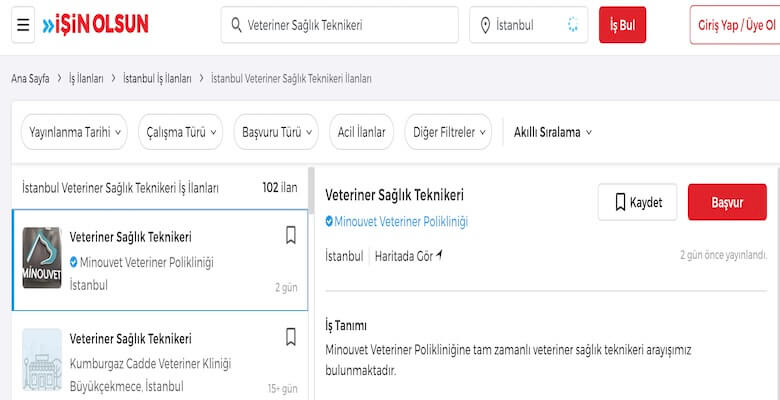Click detail panel job title heading
Screen dimensions: 780x400
[x=394, y=195]
